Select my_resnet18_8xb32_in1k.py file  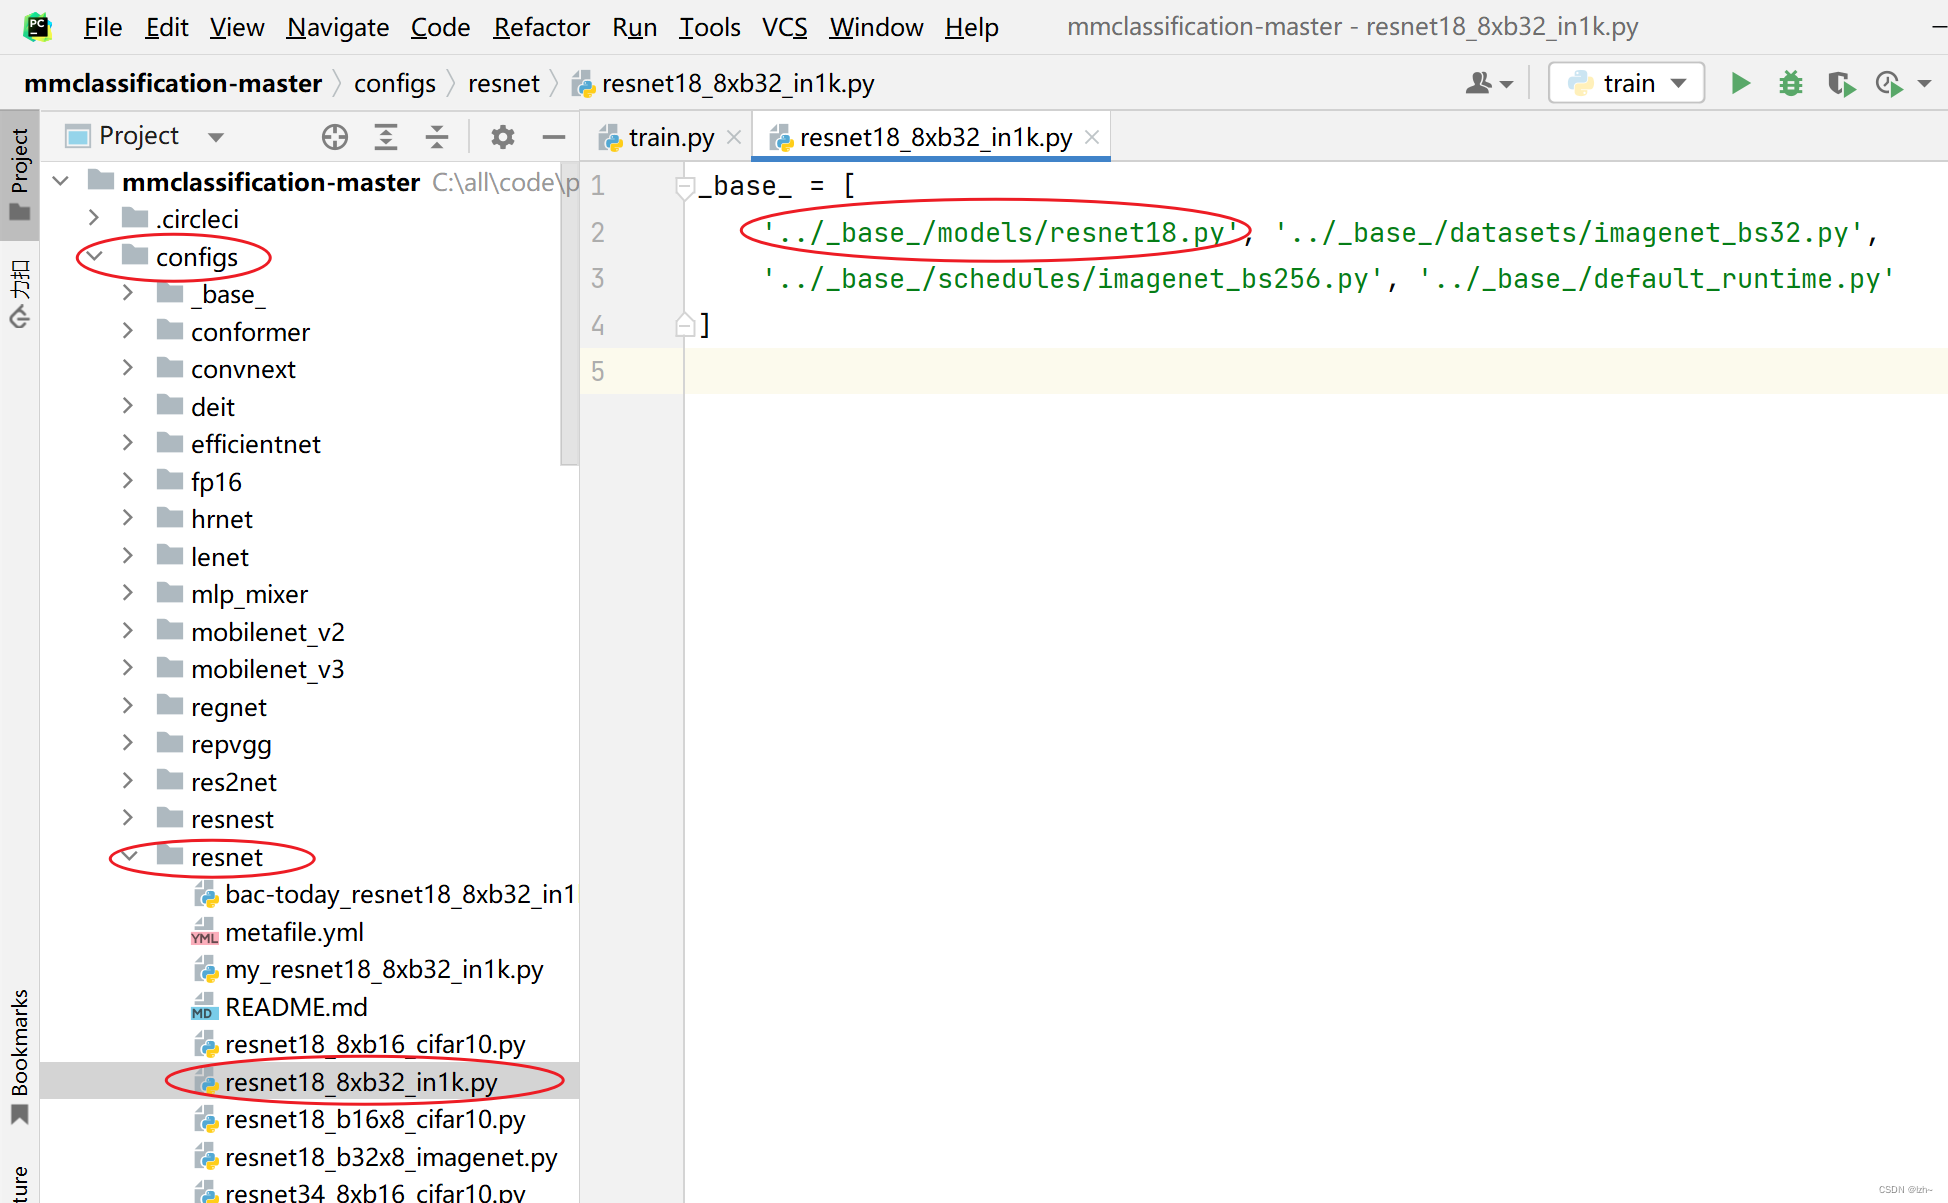pyautogui.click(x=384, y=969)
